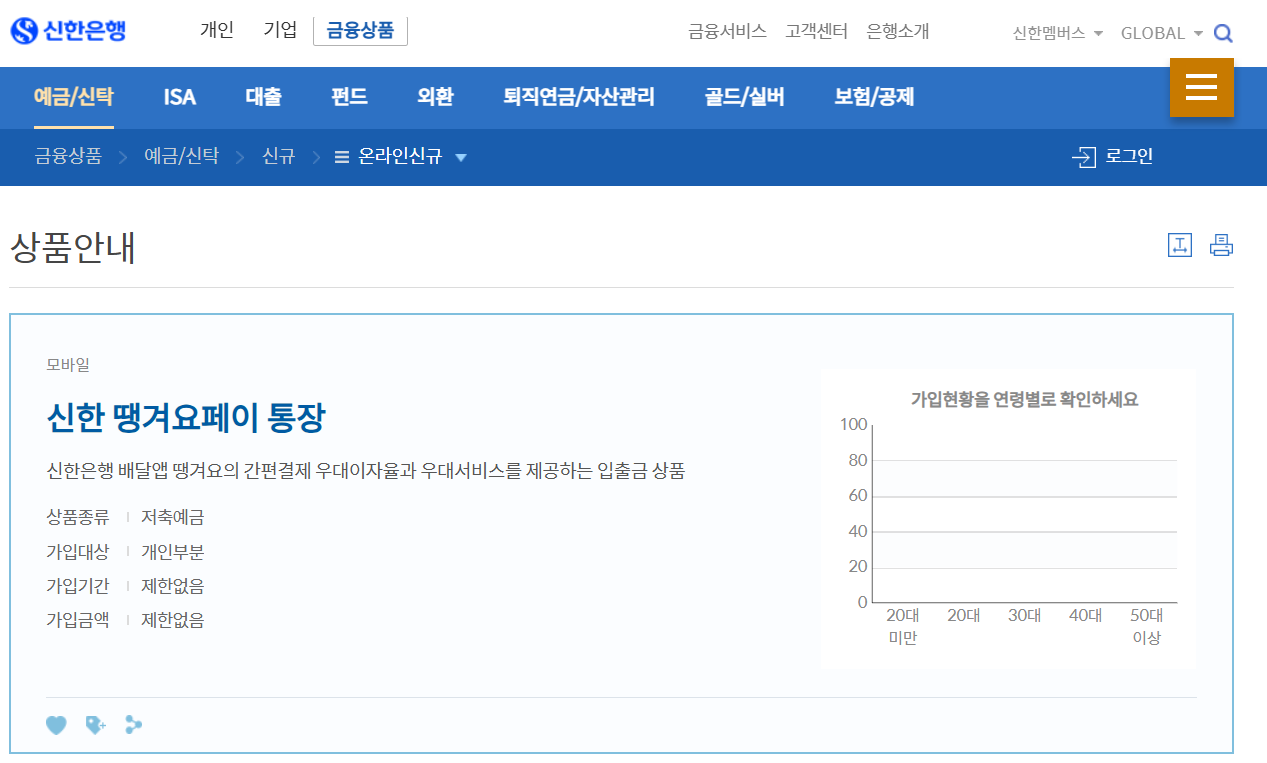Viewport: 1267px width, 763px height.
Task: Open the 보험/공제 tab
Action: (x=875, y=97)
